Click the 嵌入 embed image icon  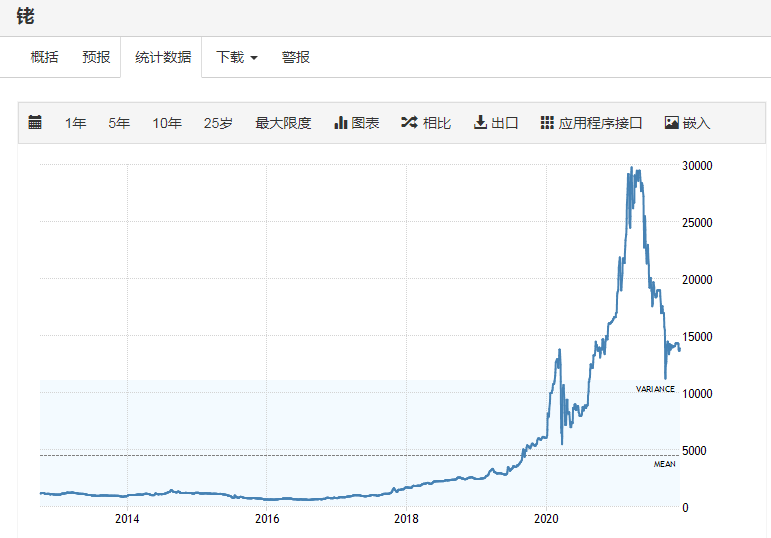pos(671,123)
